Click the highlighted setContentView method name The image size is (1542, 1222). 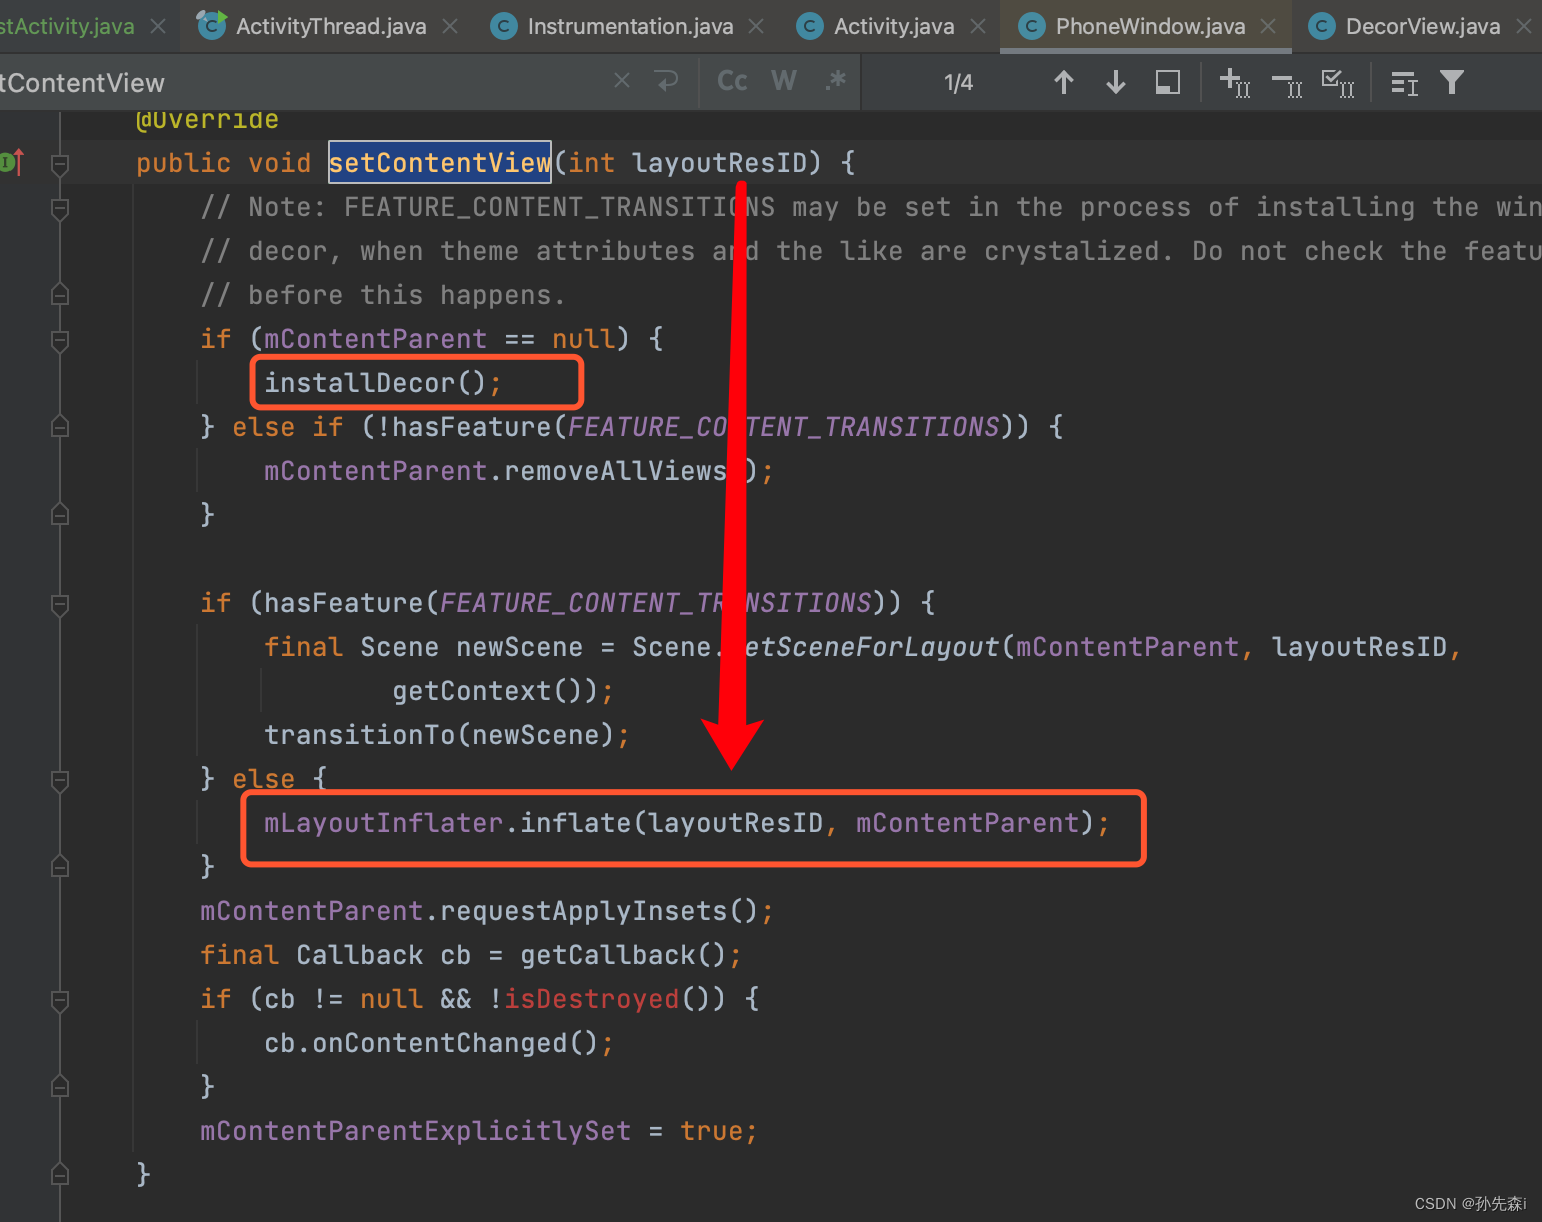click(440, 162)
